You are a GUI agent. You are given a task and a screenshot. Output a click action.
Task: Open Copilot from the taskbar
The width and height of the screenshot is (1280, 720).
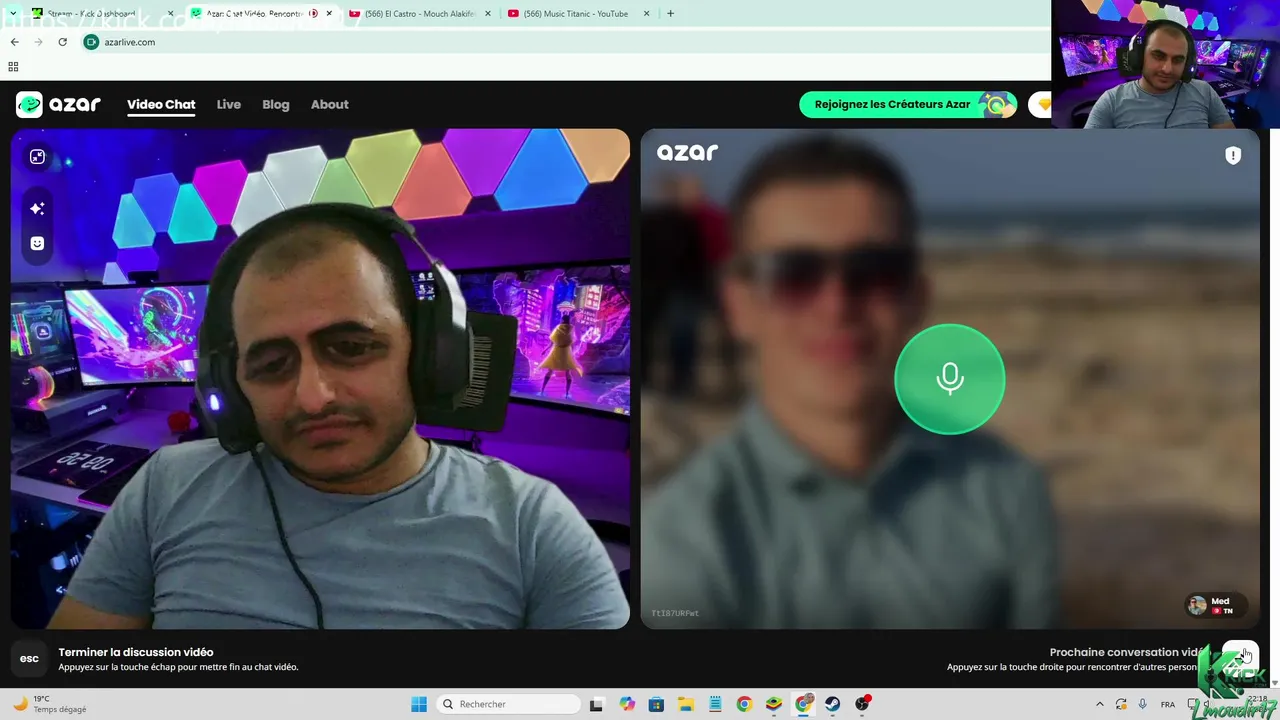pos(627,704)
